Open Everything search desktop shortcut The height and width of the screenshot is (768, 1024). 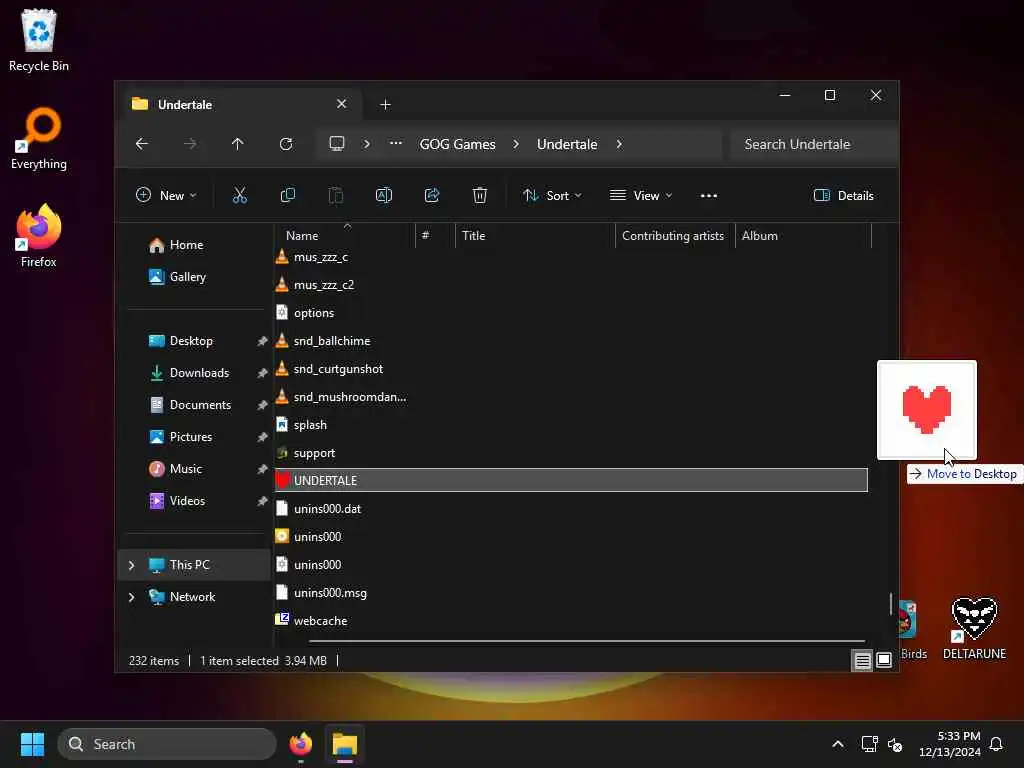coord(39,138)
